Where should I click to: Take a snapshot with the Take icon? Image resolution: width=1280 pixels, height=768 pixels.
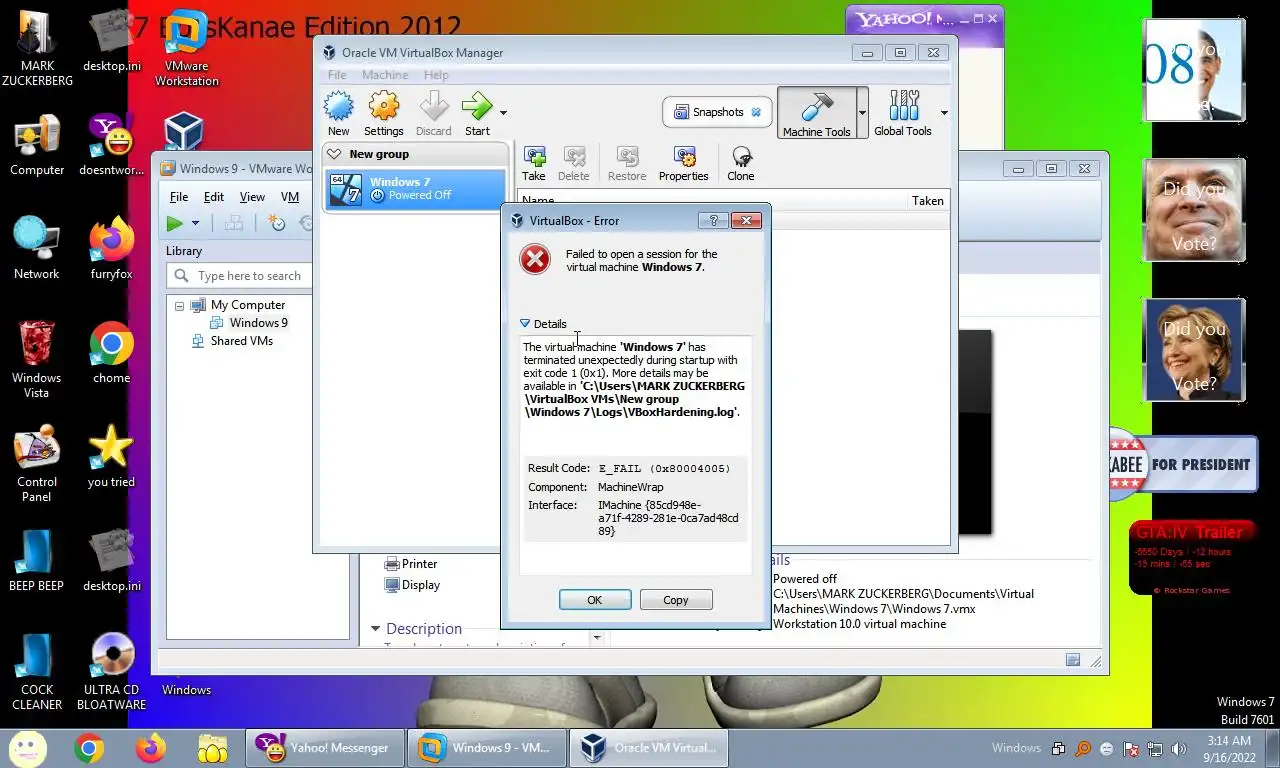[534, 164]
